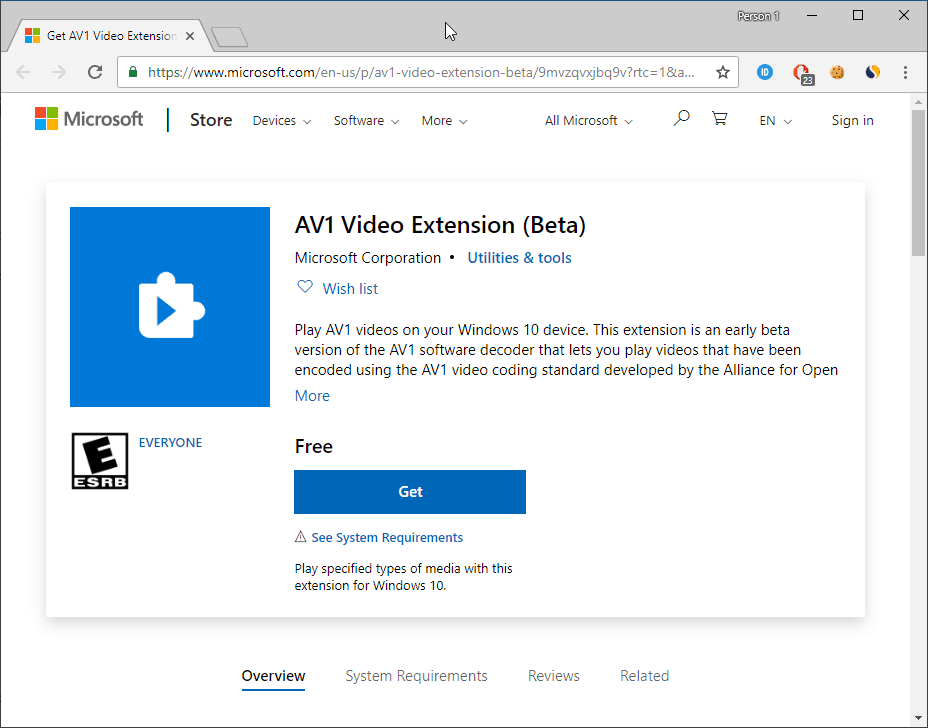Click the browser forward arrow
Image resolution: width=928 pixels, height=728 pixels.
[x=59, y=72]
